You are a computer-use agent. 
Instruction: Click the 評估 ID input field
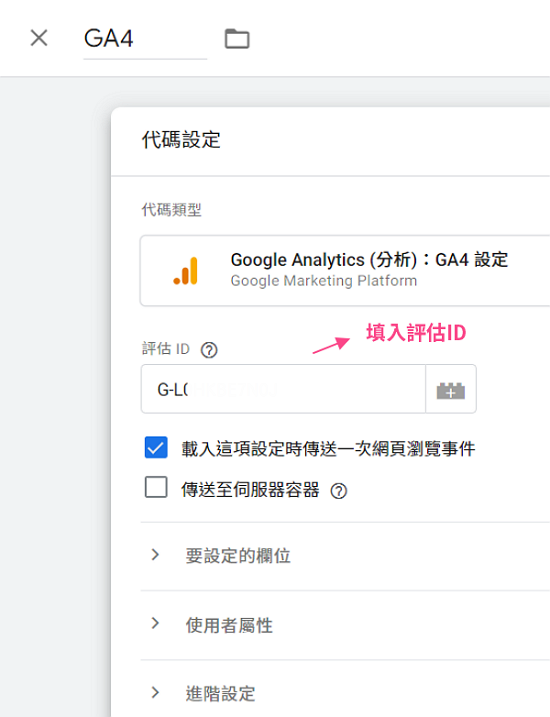click(283, 390)
